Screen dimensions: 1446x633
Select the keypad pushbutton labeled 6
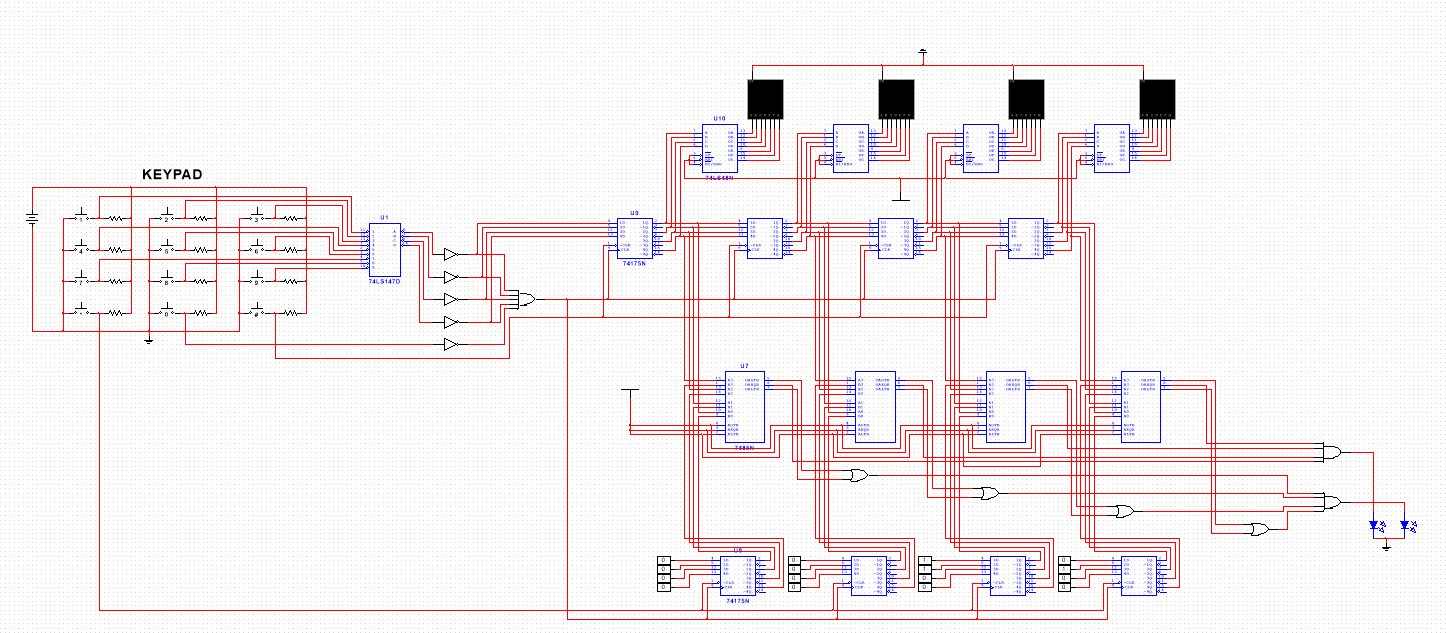click(257, 245)
